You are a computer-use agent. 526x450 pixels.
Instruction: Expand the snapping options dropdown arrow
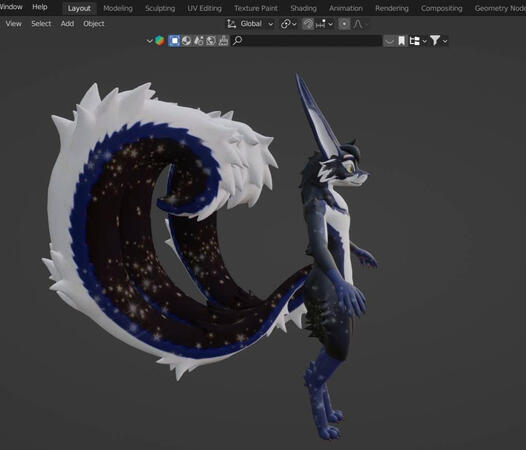coord(330,24)
